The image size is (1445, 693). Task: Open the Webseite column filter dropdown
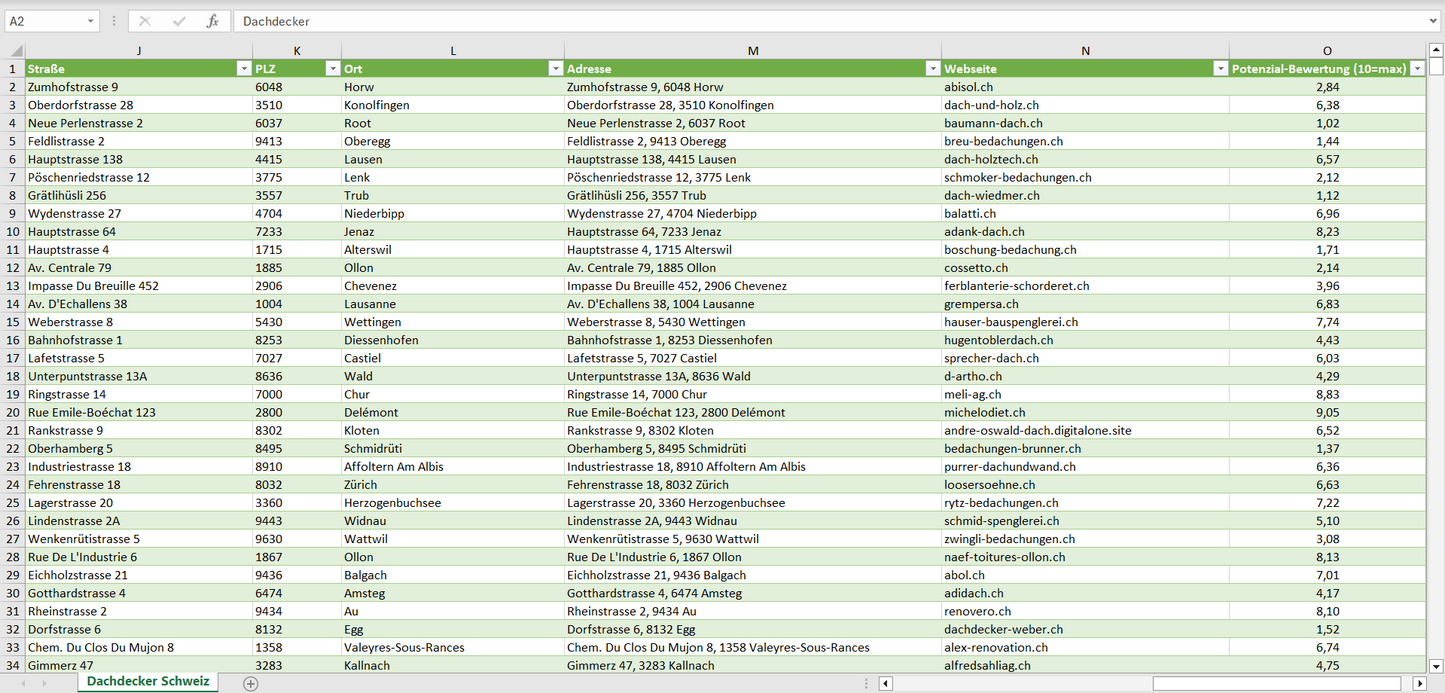[1220, 69]
